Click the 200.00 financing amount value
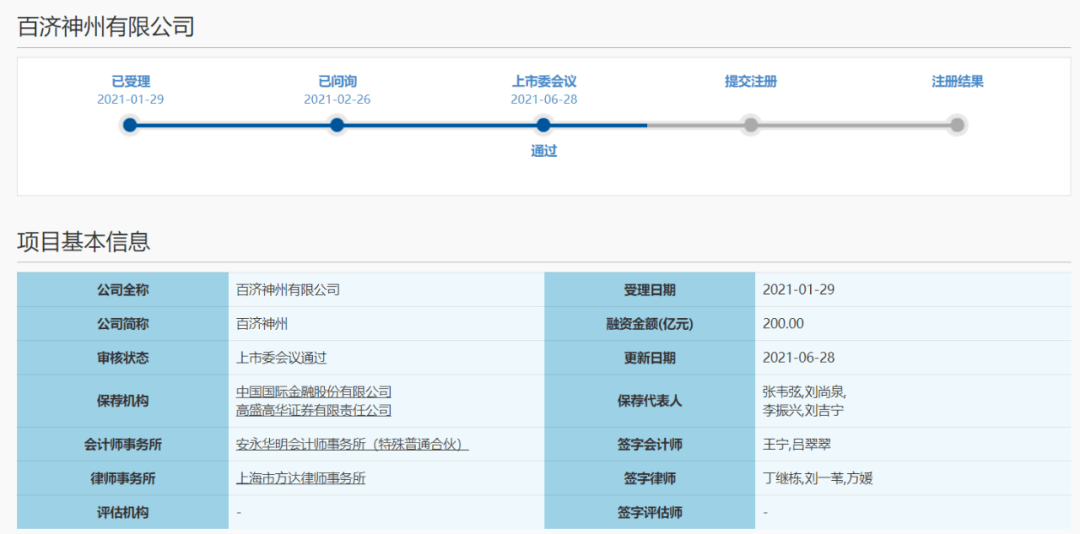Screen dimensions: 1080x534 click(783, 324)
